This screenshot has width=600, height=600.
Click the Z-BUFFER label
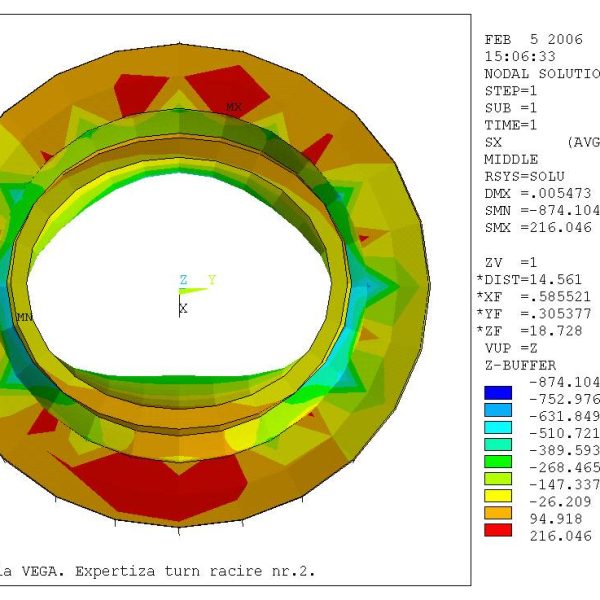pyautogui.click(x=520, y=365)
